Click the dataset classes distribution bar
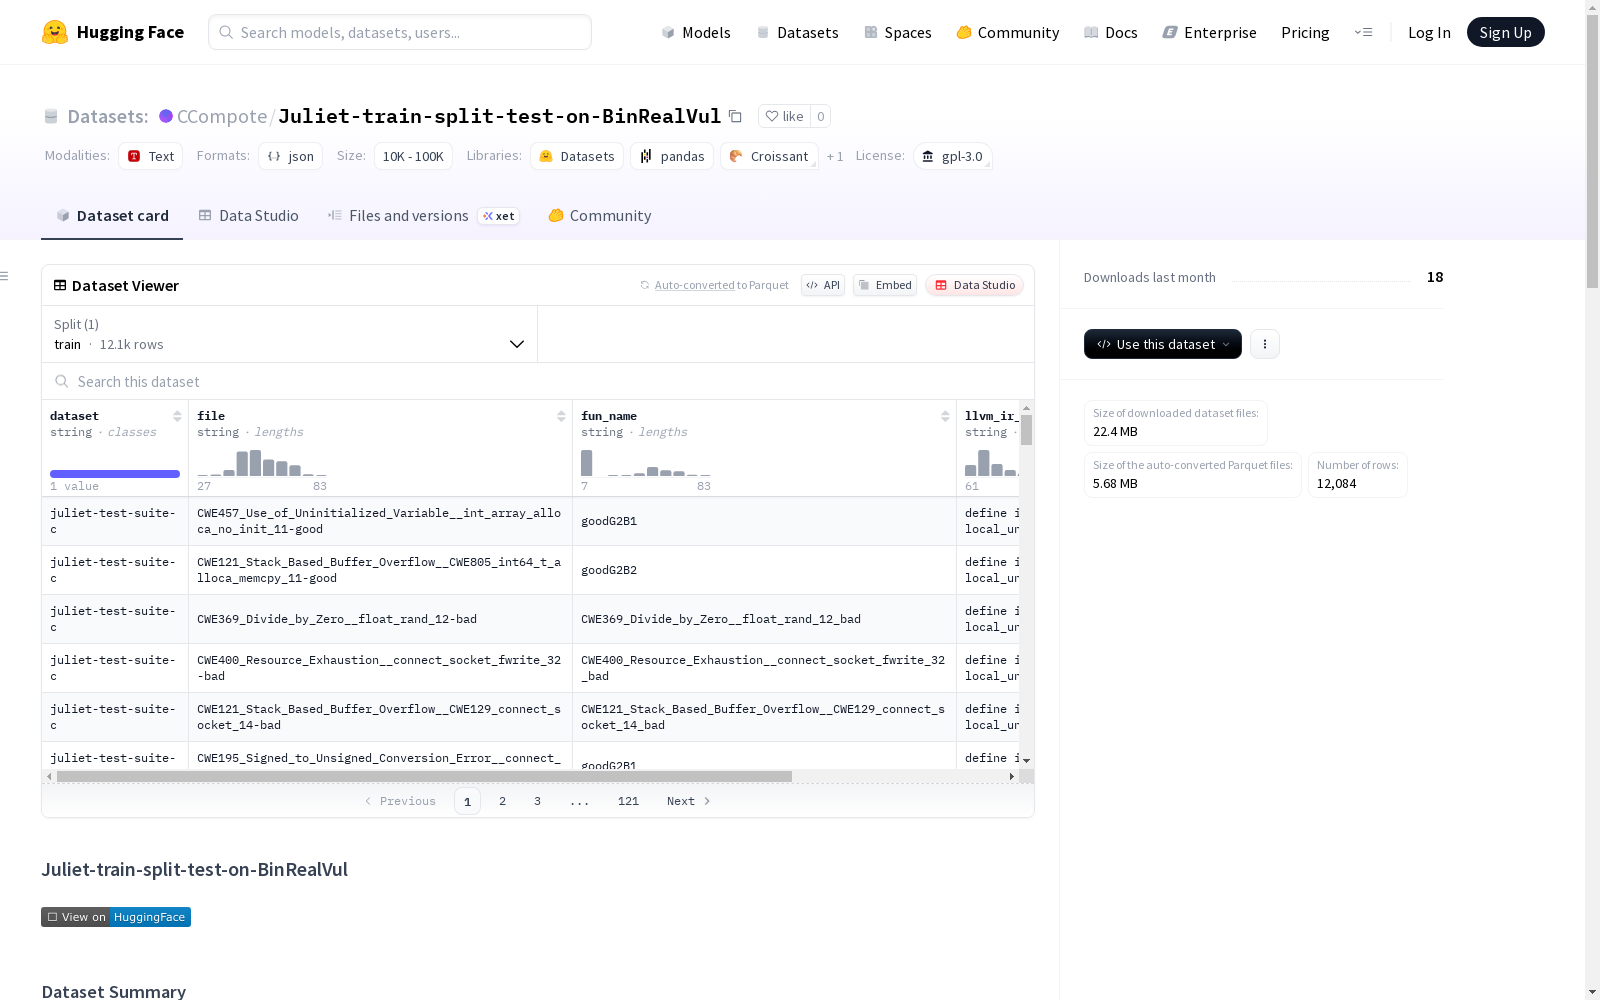 115,474
